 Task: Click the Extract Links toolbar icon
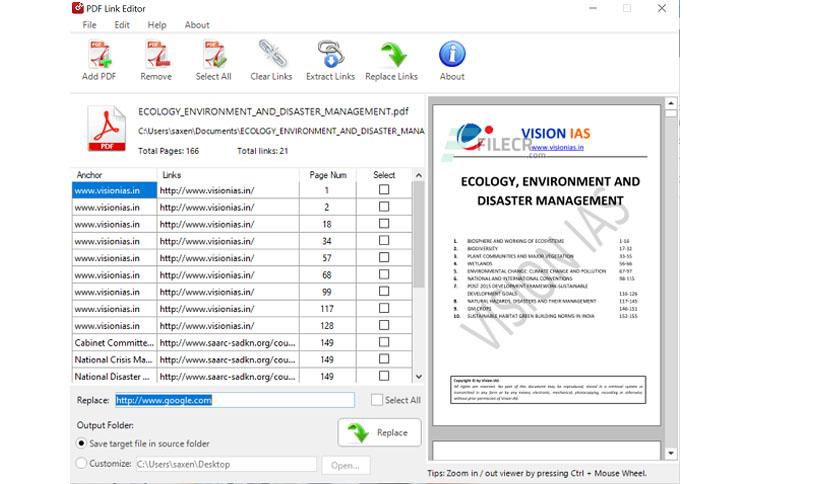pyautogui.click(x=331, y=54)
